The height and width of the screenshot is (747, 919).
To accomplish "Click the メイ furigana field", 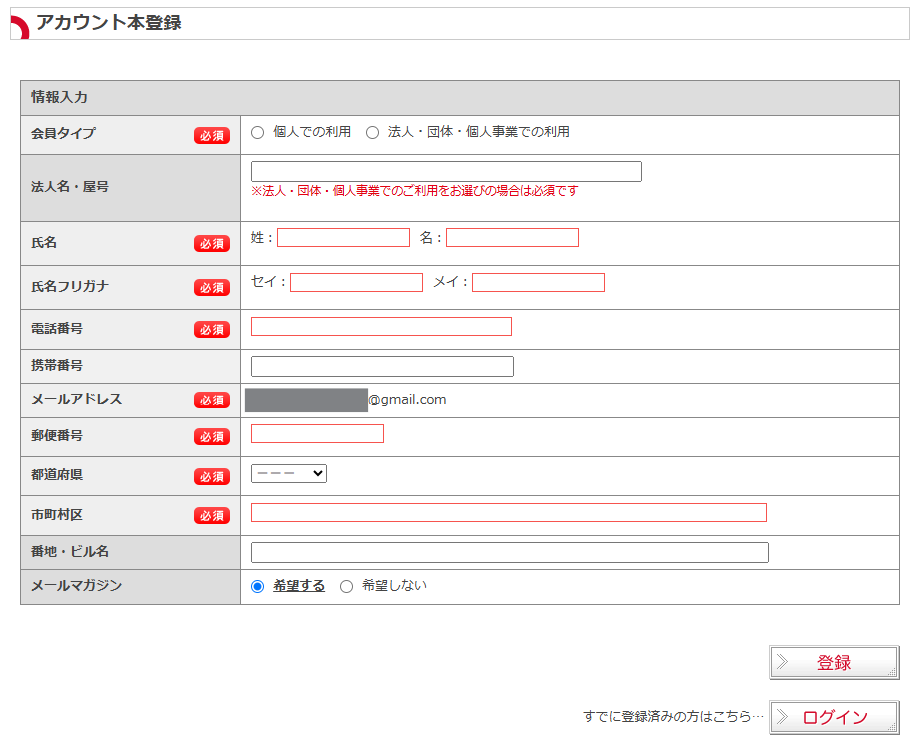I will (x=538, y=282).
